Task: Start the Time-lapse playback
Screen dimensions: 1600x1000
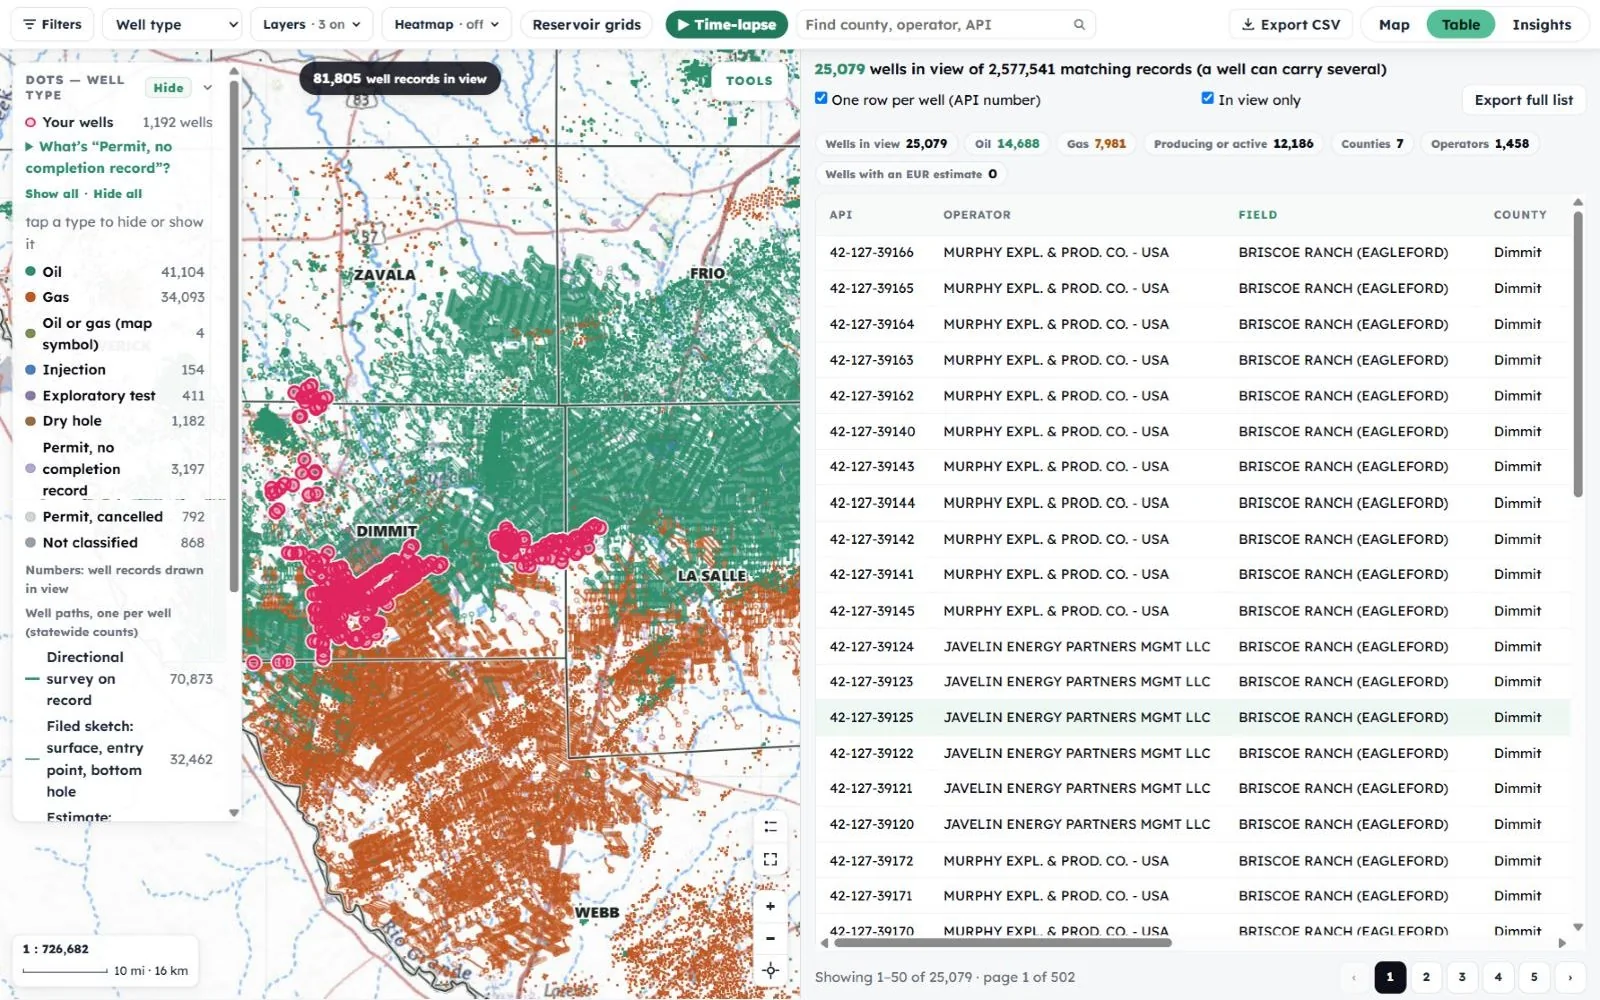Action: pos(727,24)
